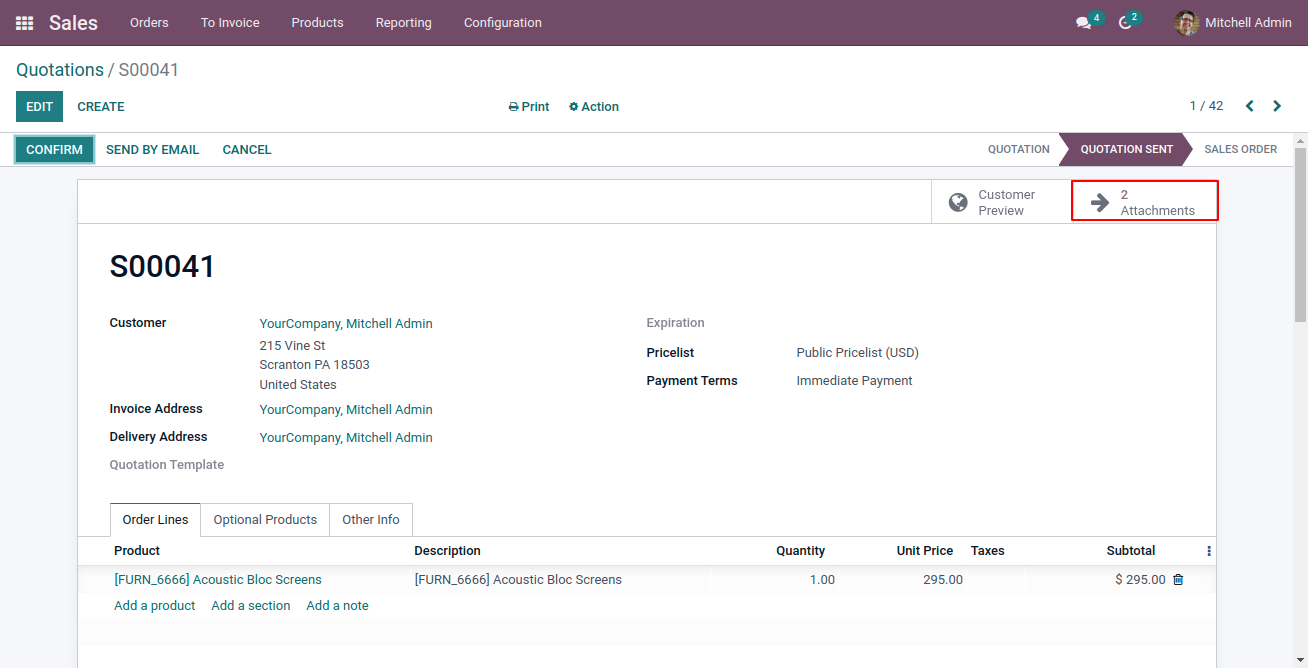Click the S00041 order title
Viewport: 1308px width, 668px height.
click(162, 267)
